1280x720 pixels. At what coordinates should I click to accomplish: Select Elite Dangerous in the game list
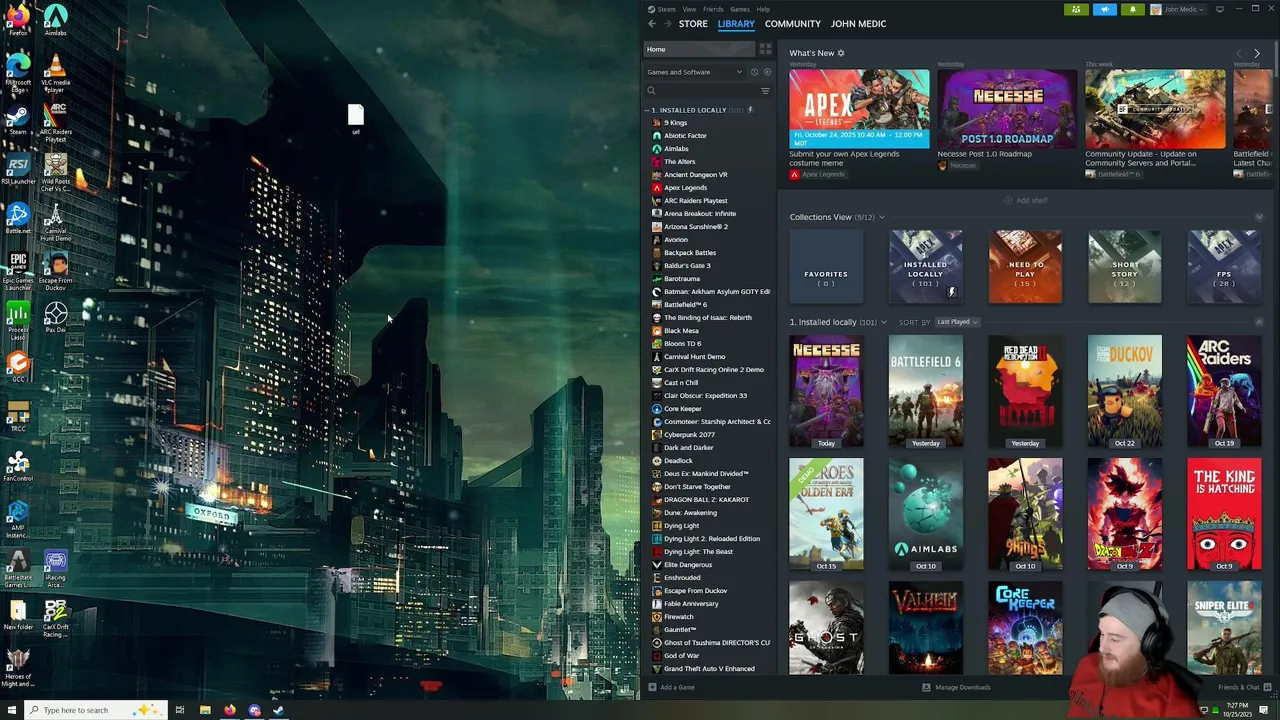coord(688,565)
